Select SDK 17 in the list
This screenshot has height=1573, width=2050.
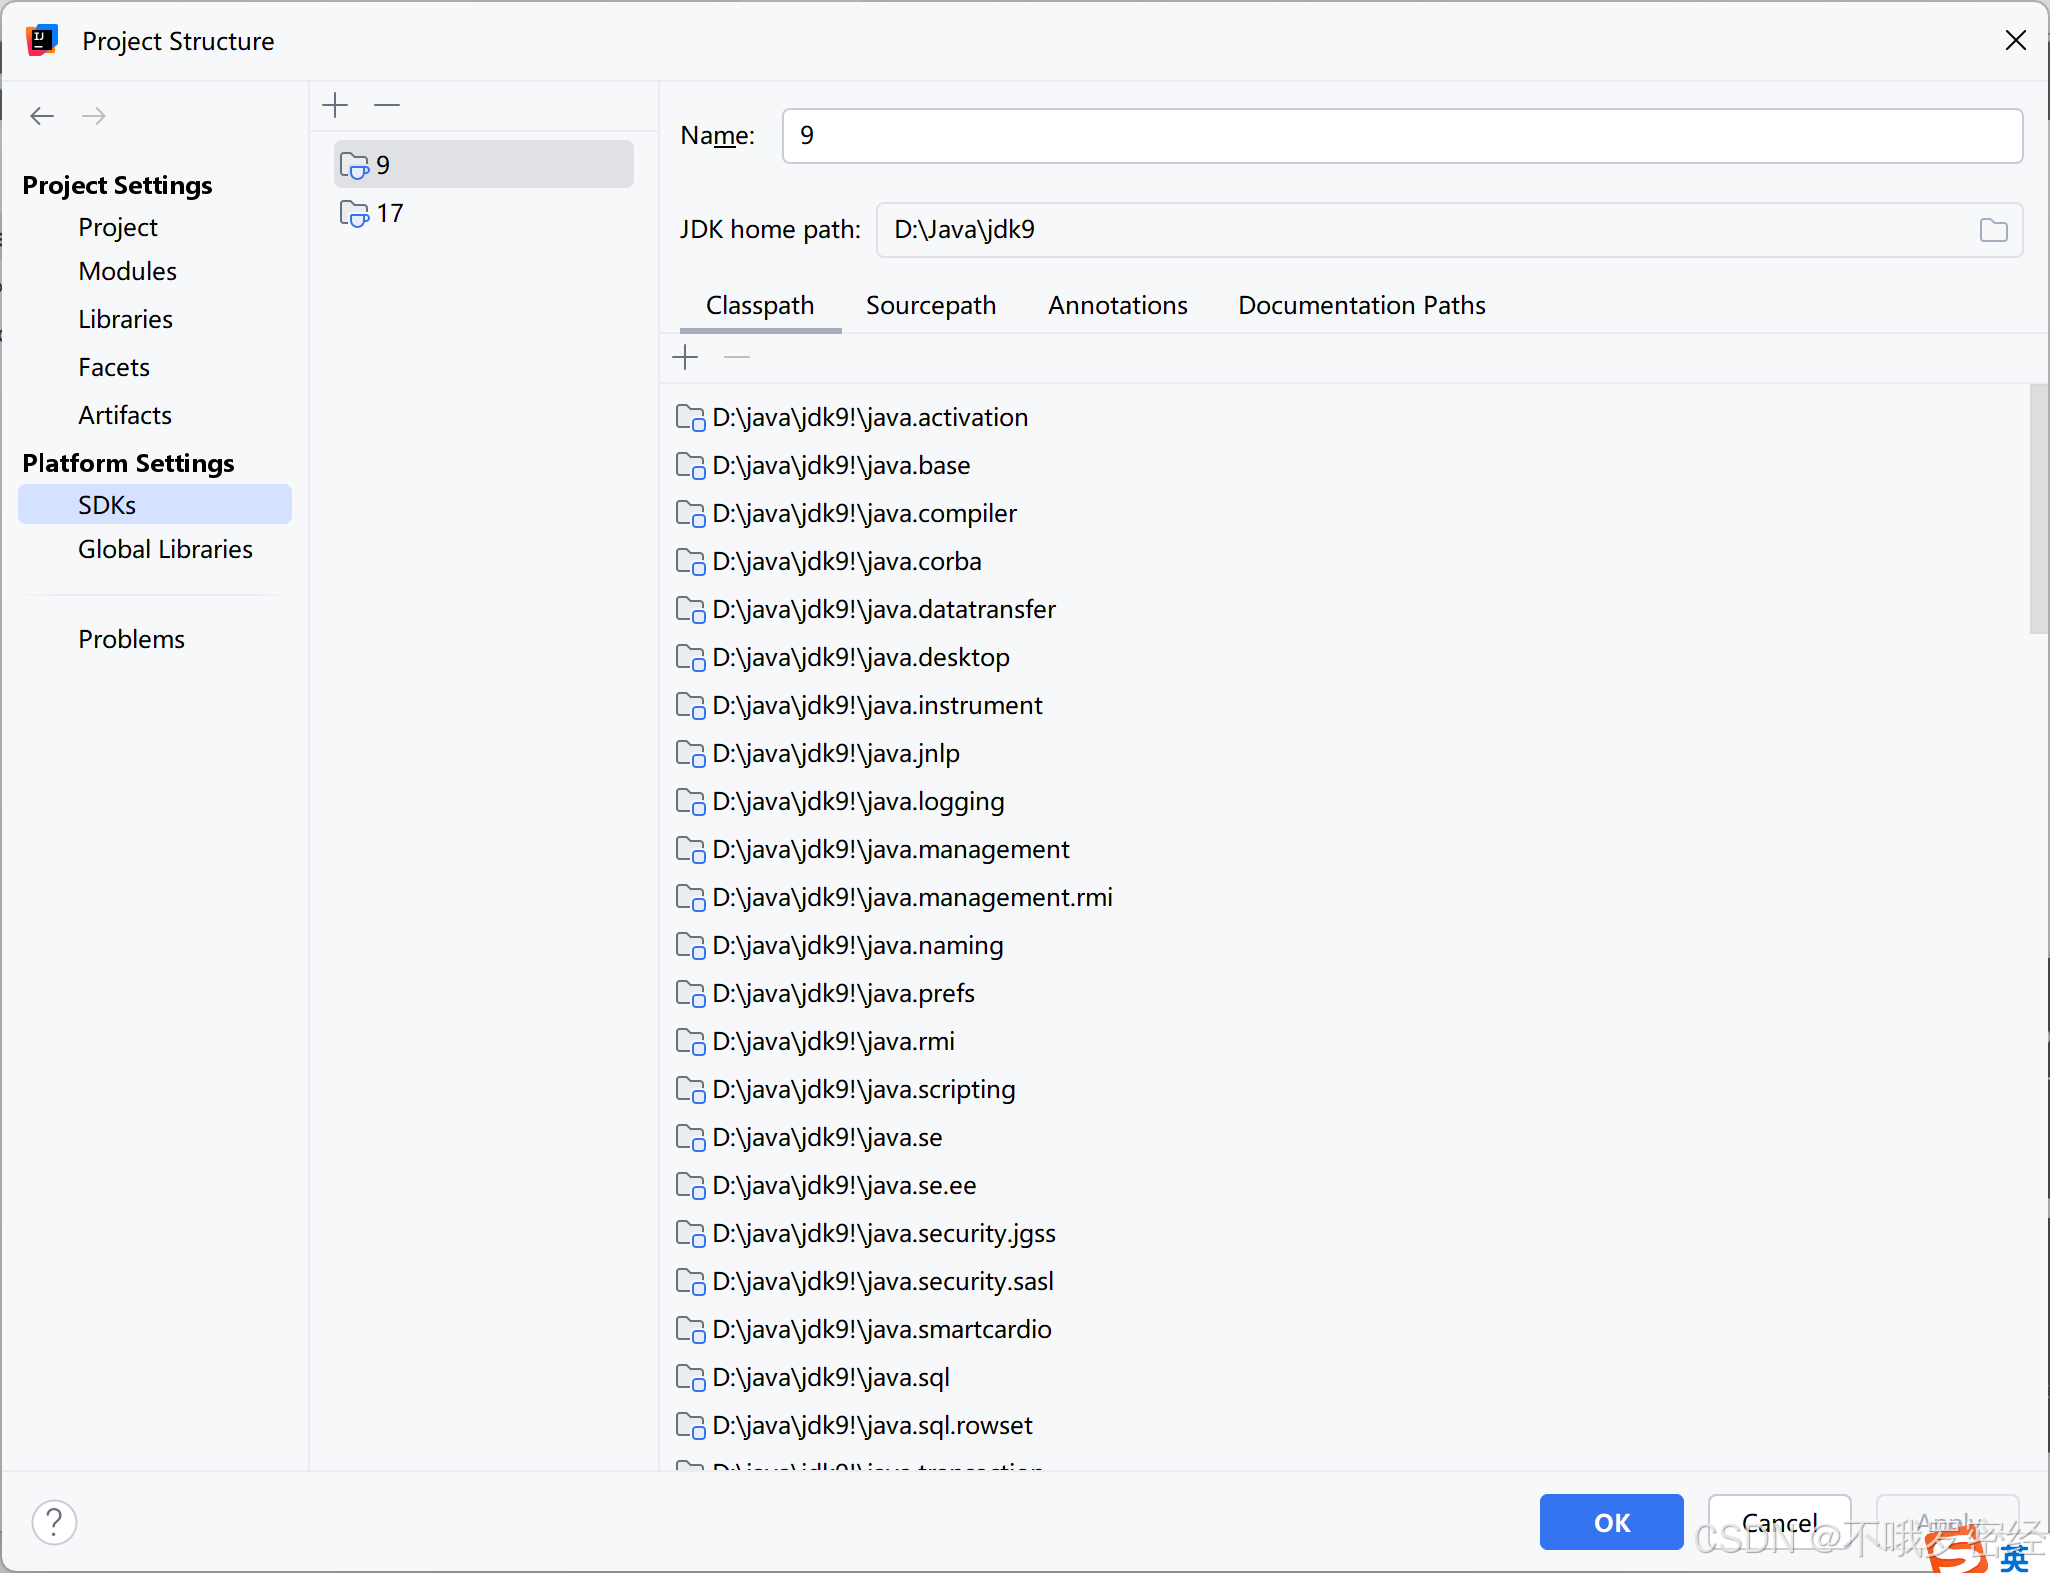(389, 213)
